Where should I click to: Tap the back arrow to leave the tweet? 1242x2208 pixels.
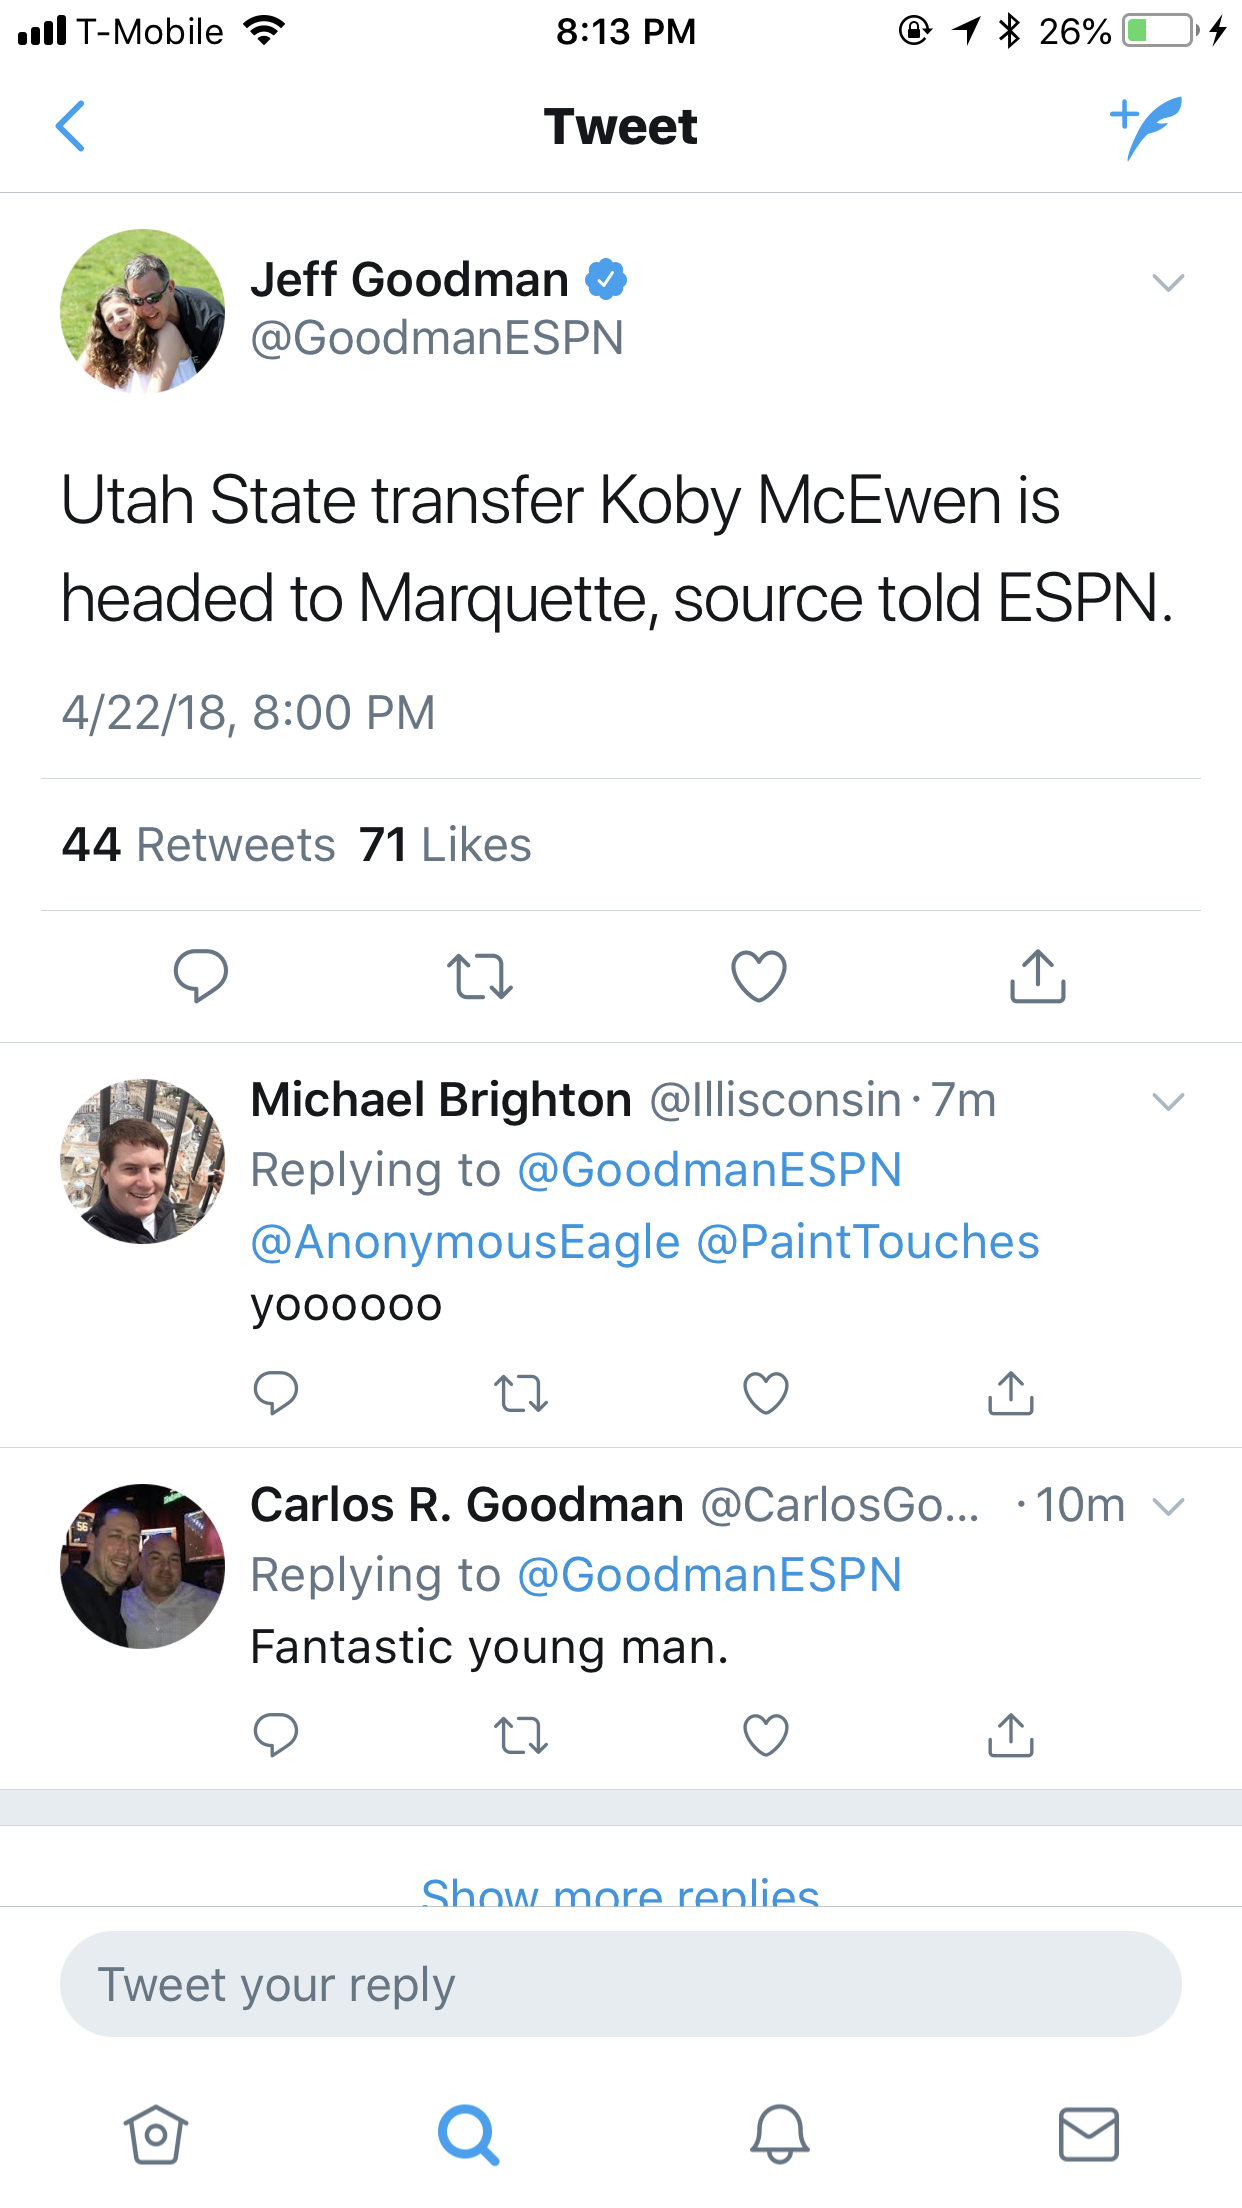pyautogui.click(x=71, y=127)
